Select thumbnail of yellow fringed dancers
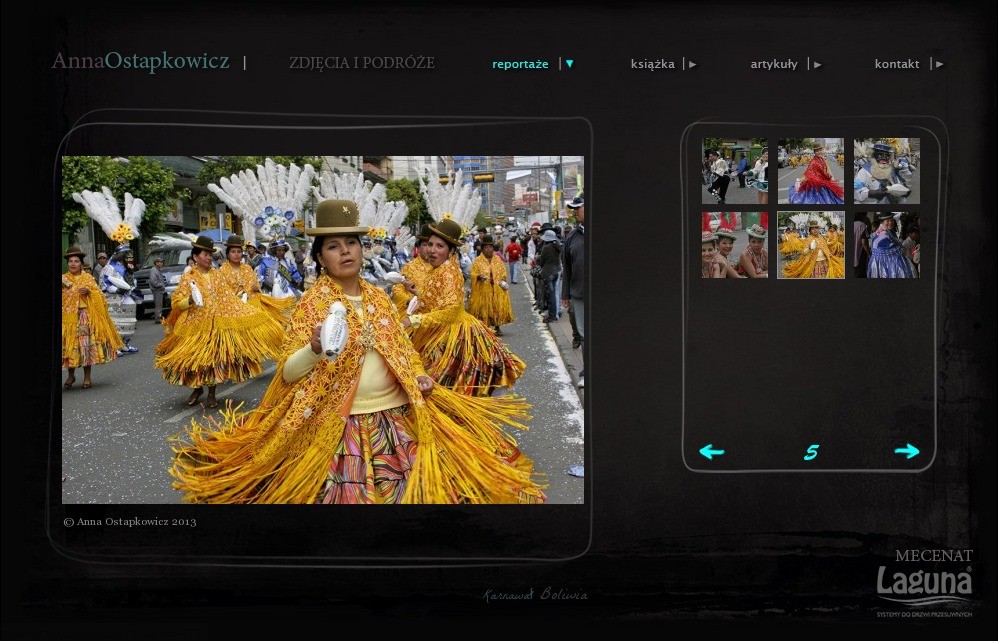Image resolution: width=998 pixels, height=641 pixels. coord(811,245)
